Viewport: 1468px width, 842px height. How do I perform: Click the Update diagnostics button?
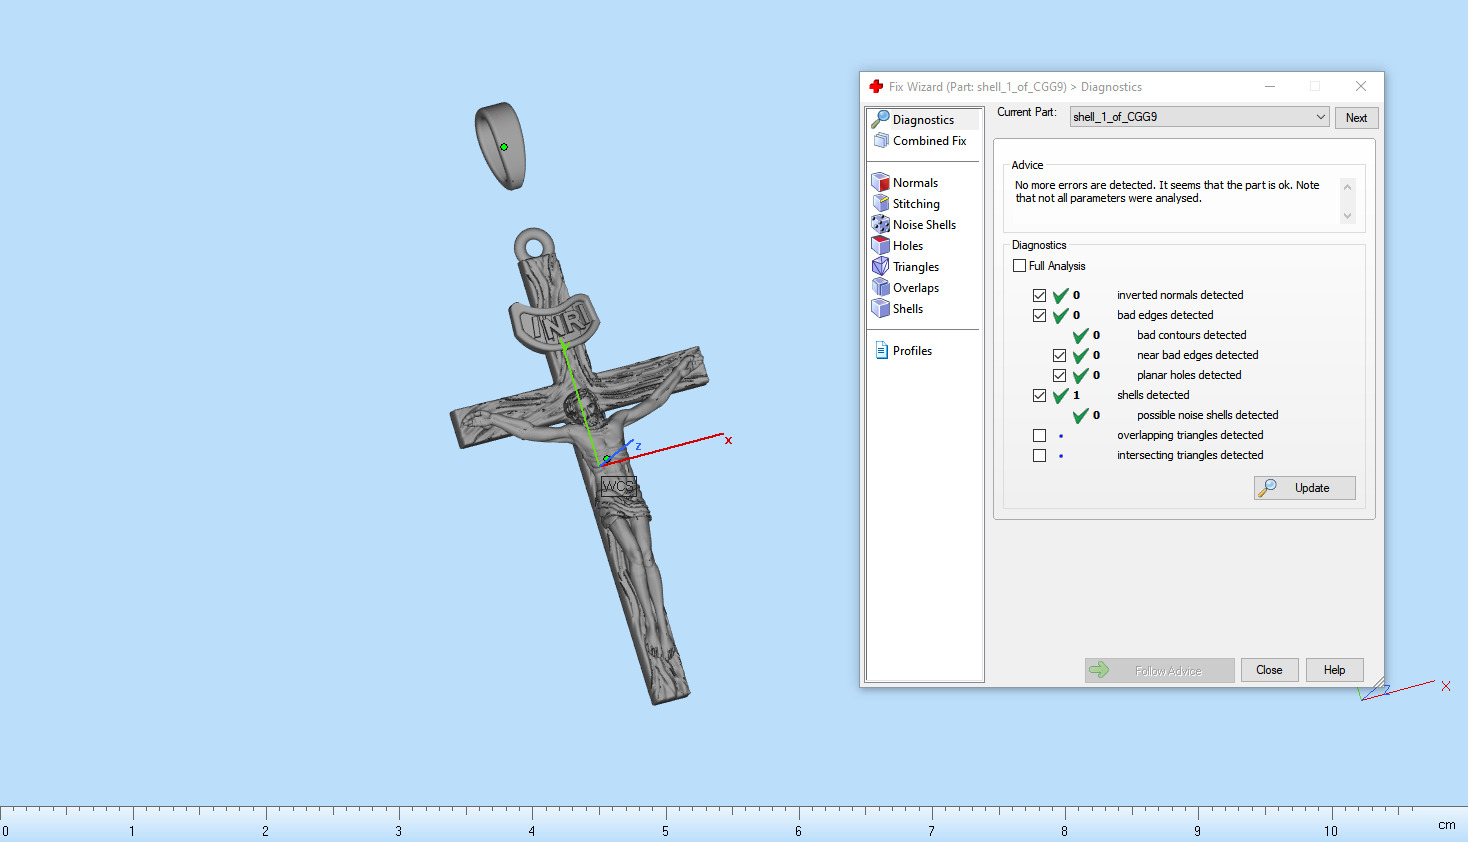(1305, 488)
